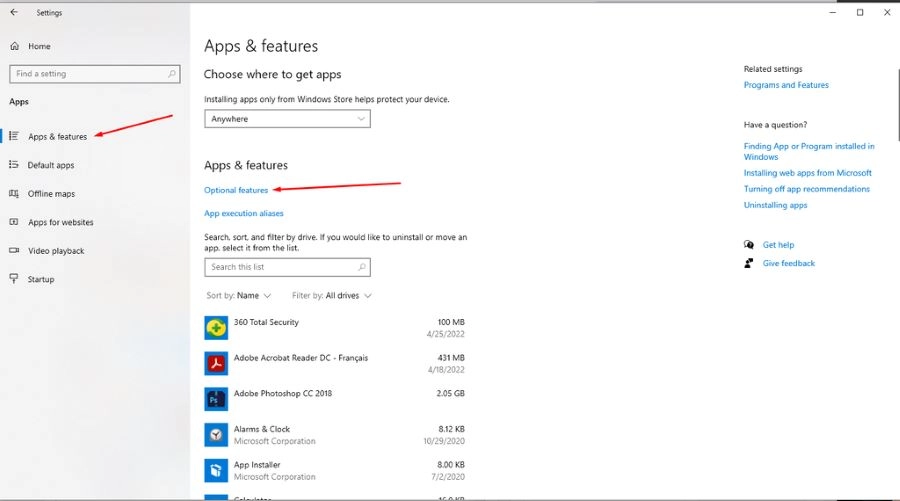This screenshot has height=501, width=900.
Task: Open the Filter by All drives dropdown
Action: pyautogui.click(x=332, y=296)
